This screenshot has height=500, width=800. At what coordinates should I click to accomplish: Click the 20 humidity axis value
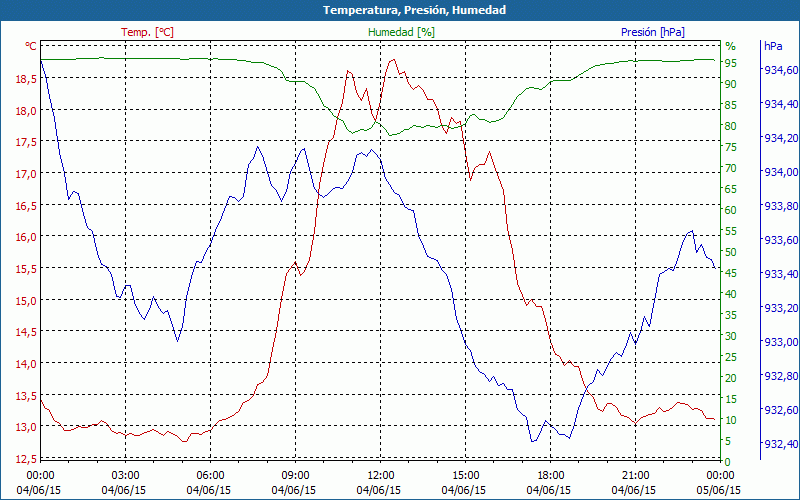coord(731,378)
